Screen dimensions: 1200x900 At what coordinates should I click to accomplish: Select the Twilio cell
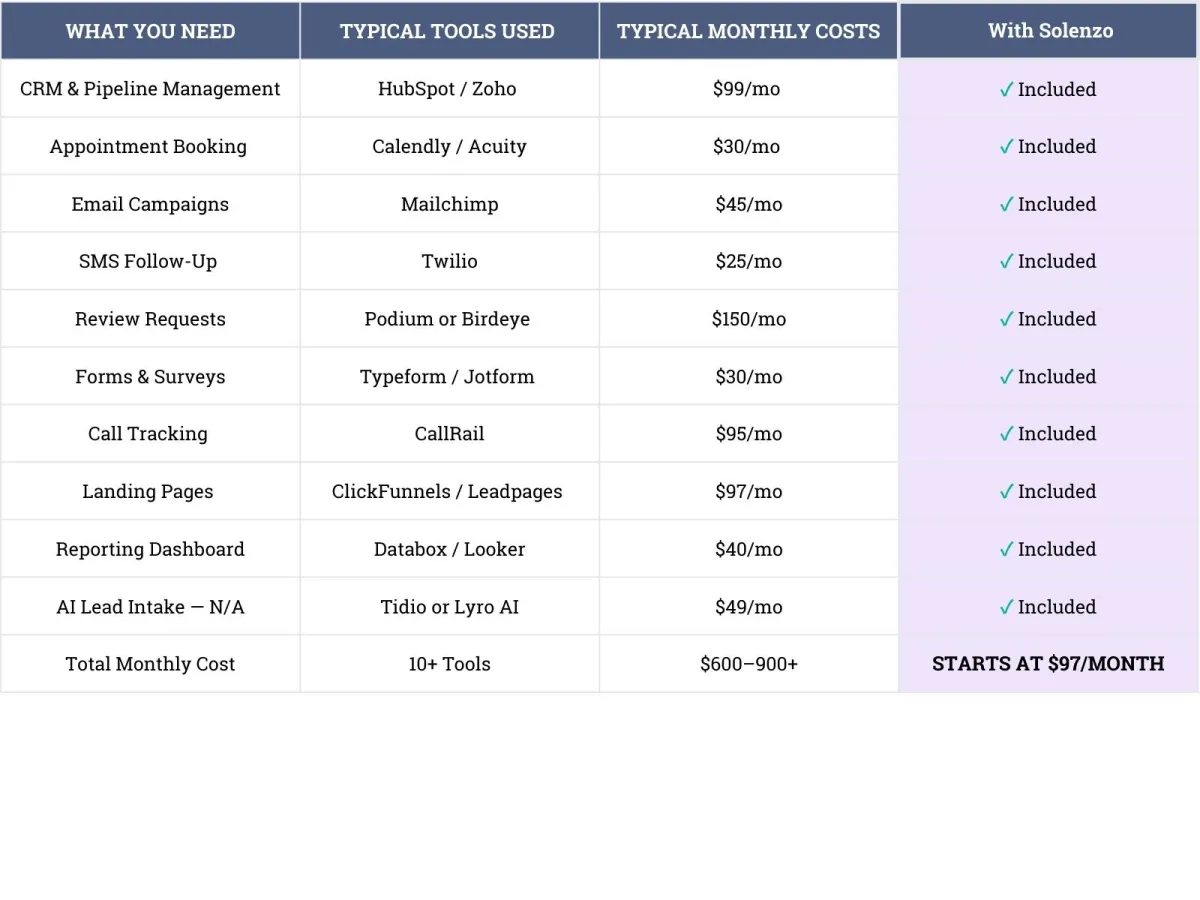click(449, 261)
